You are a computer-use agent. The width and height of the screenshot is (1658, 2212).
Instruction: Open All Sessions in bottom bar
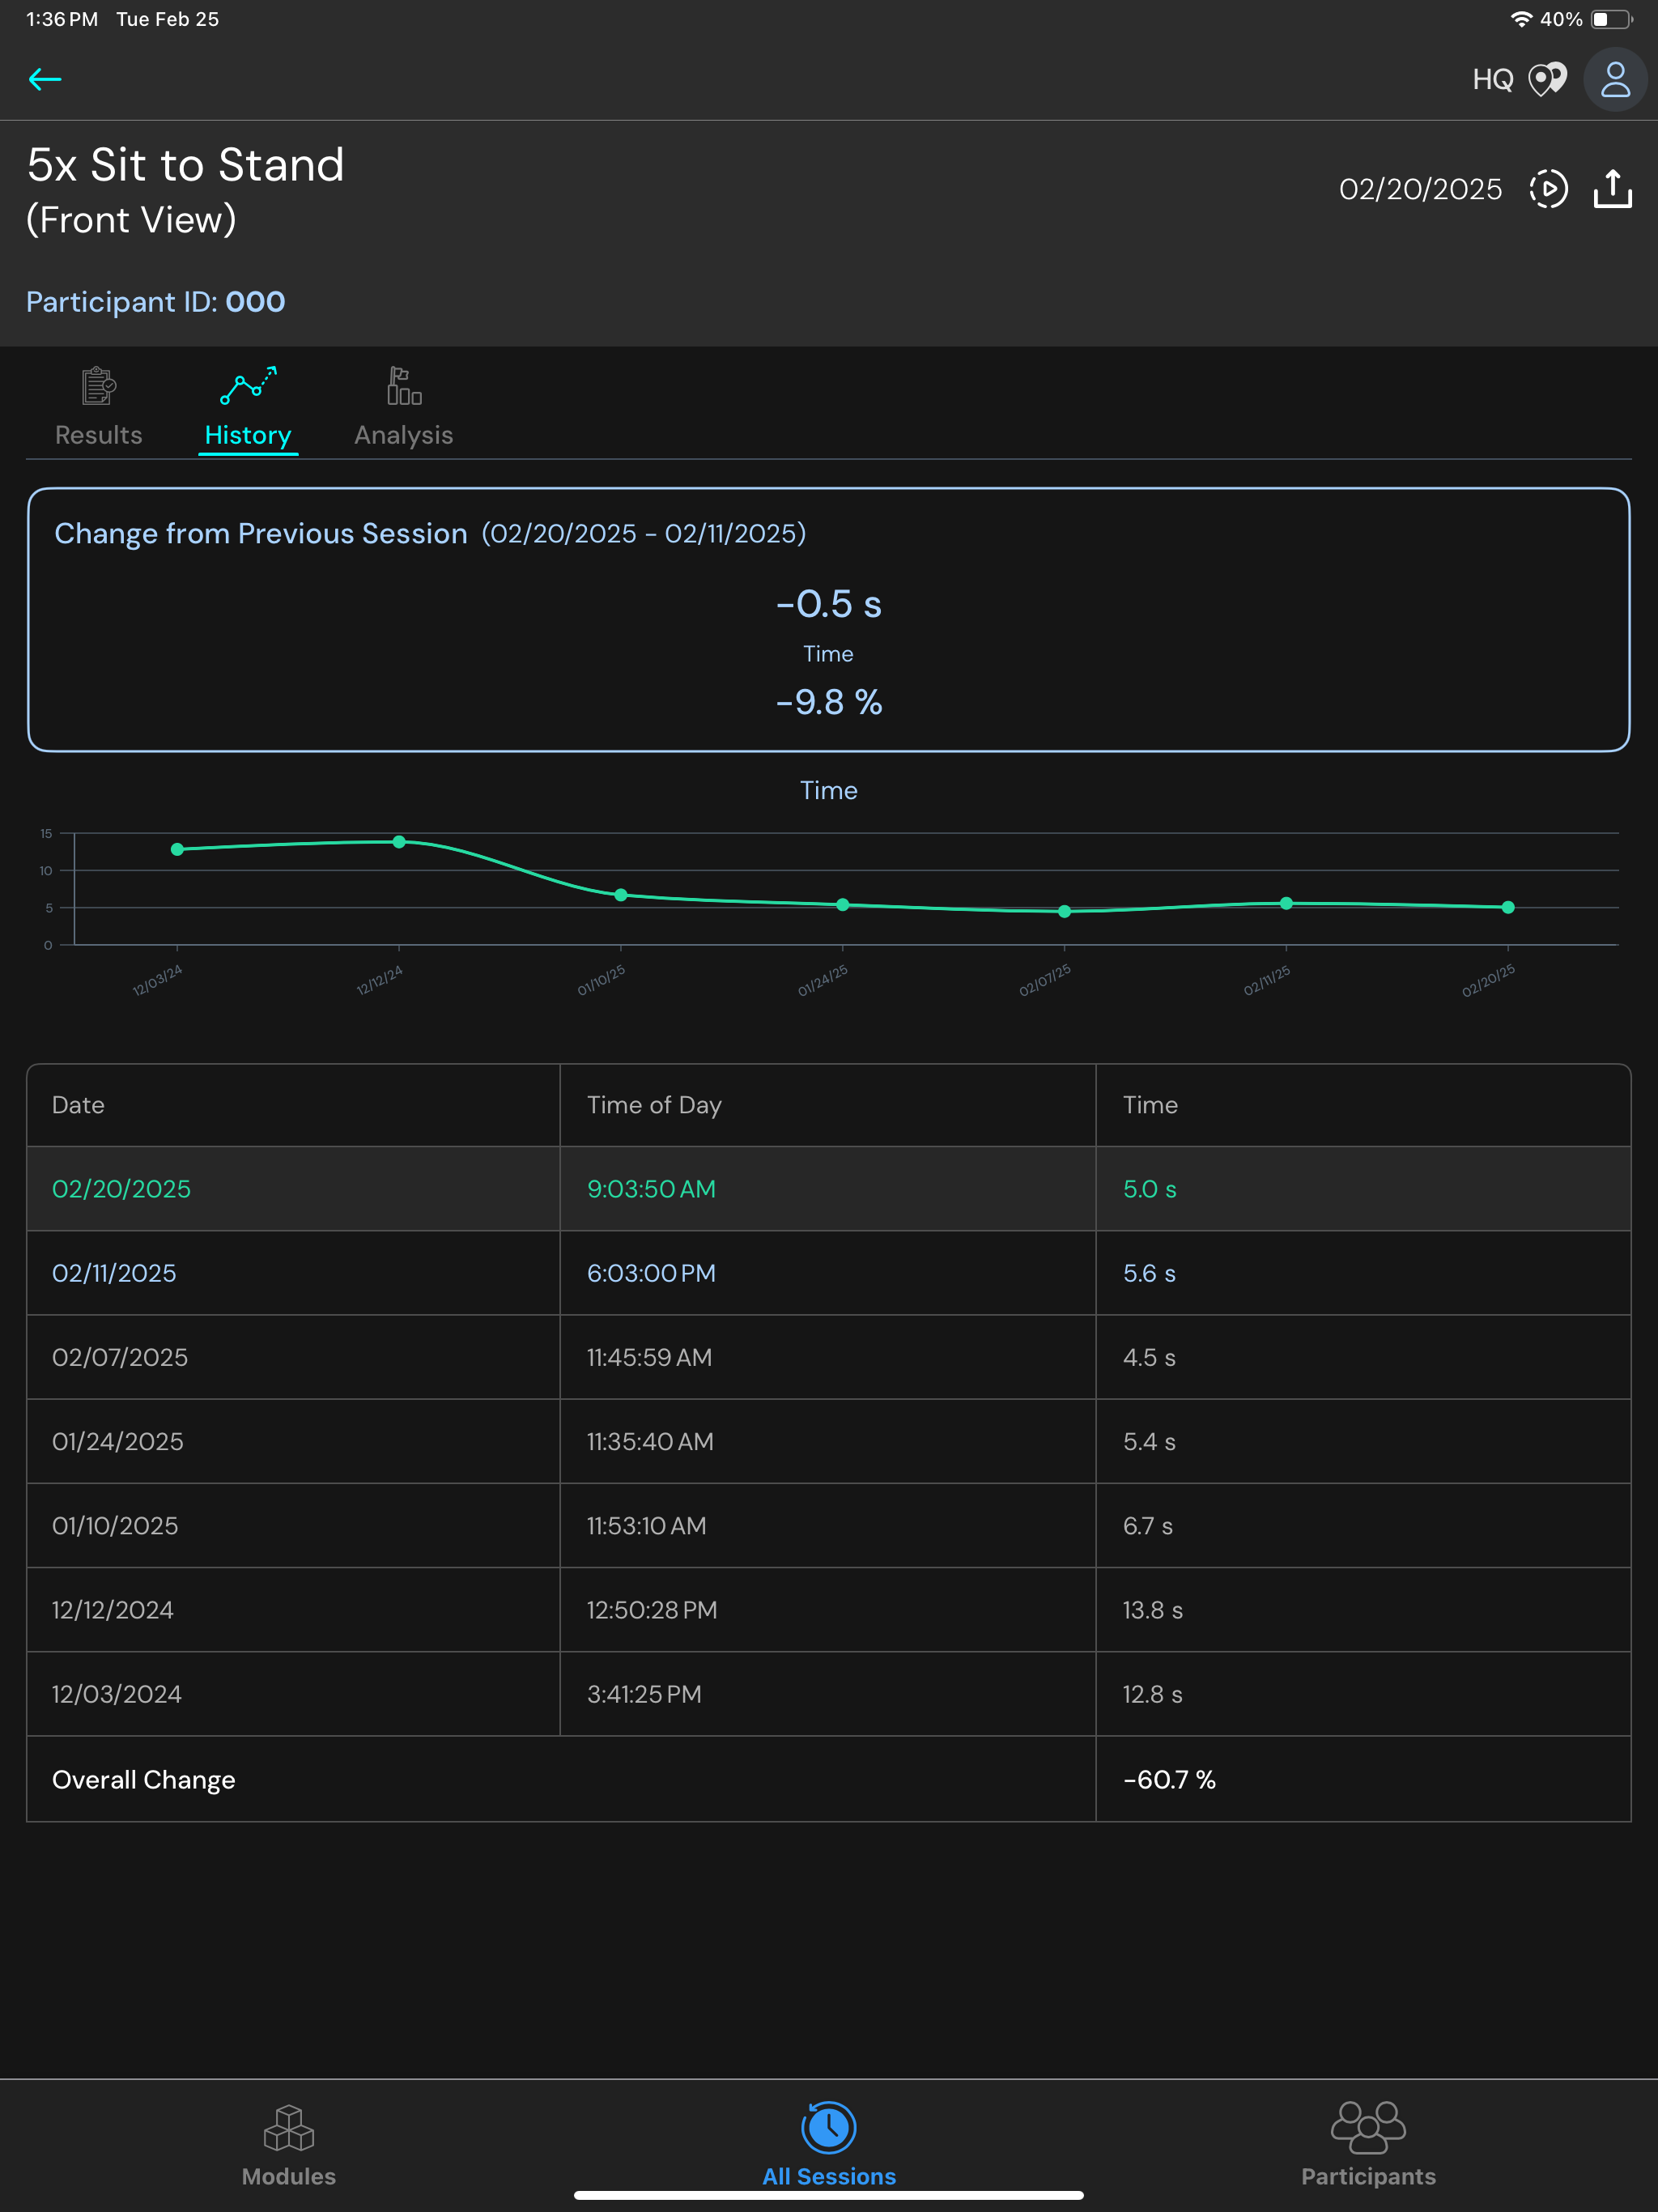coord(829,2145)
